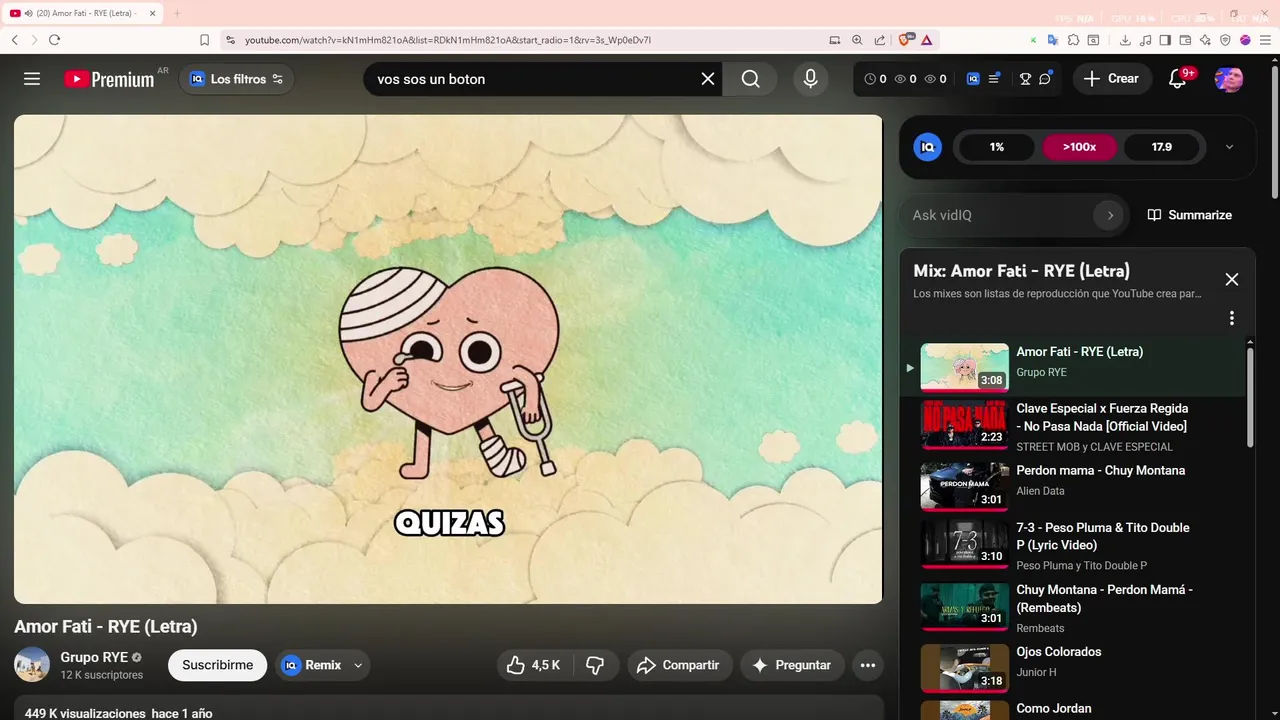Clear the search box text
Viewport: 1280px width, 720px height.
[x=708, y=79]
